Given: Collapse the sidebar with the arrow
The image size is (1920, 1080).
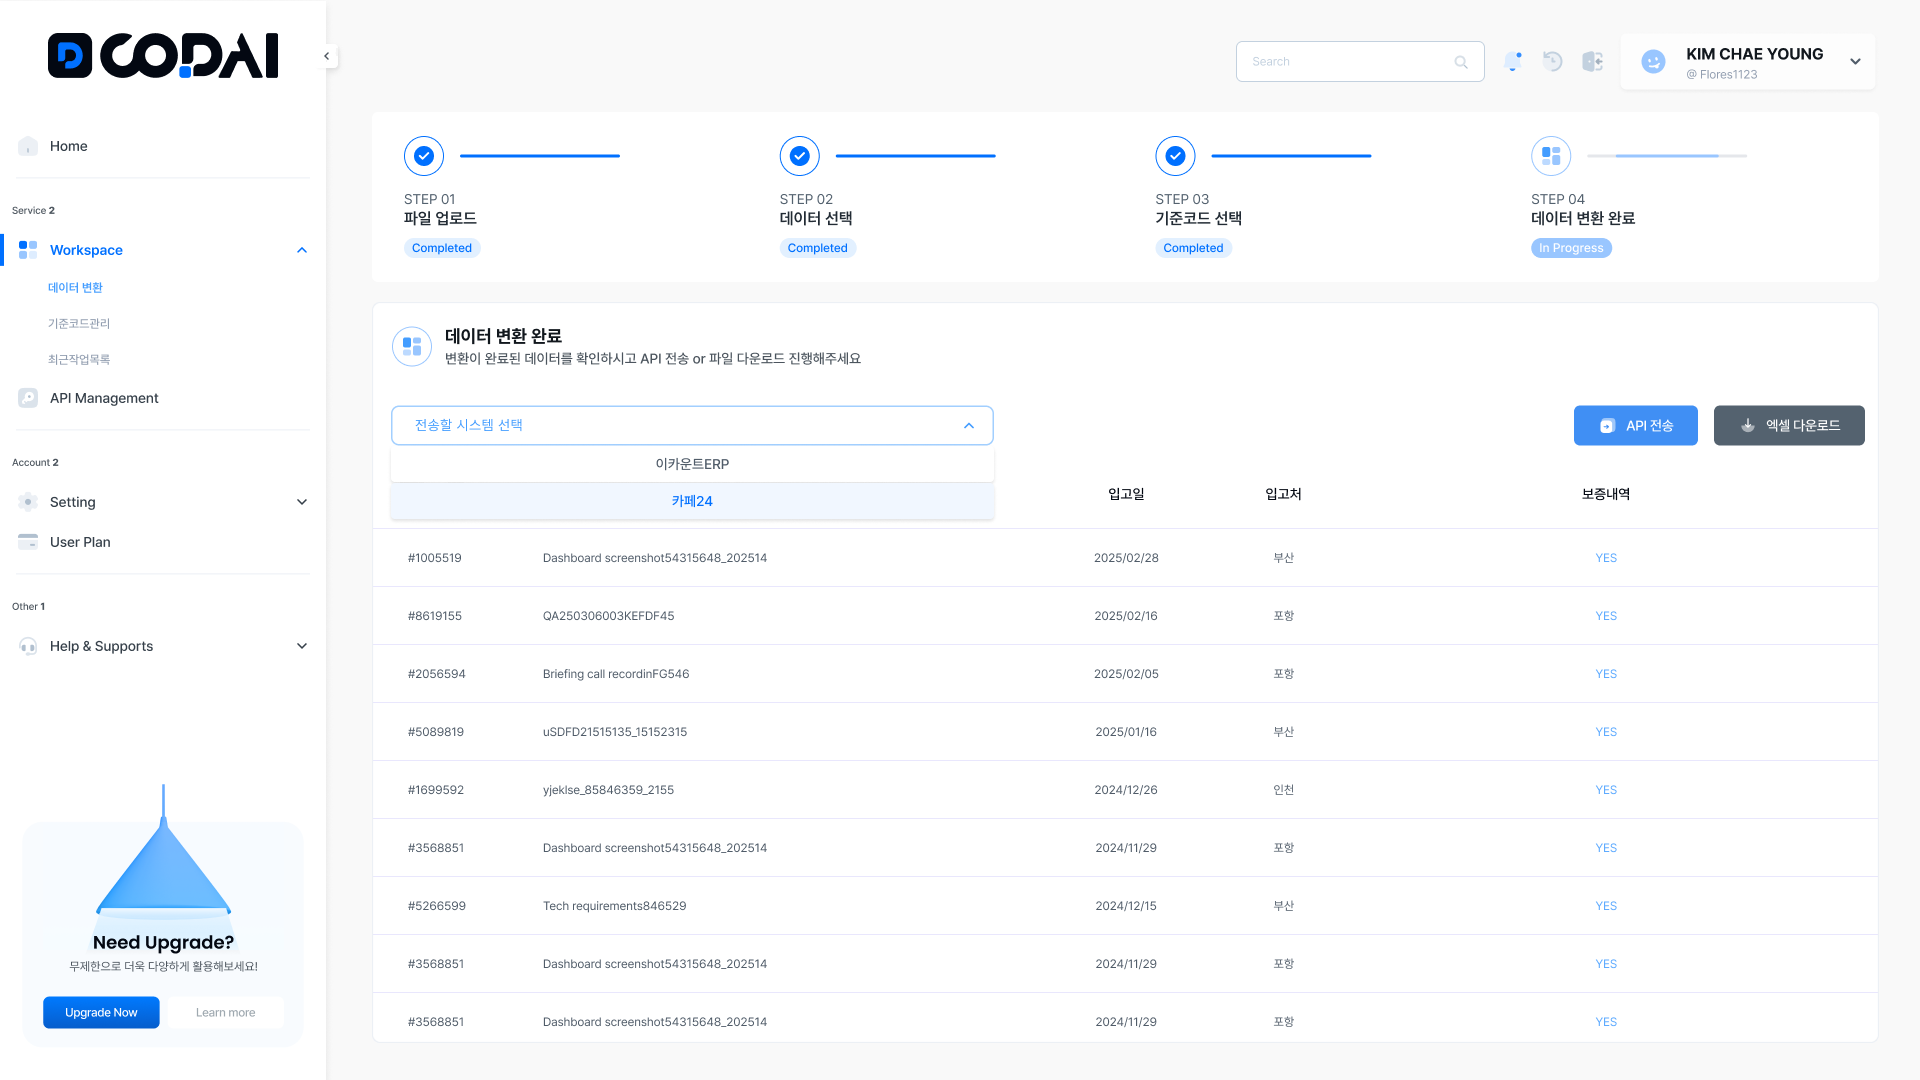Looking at the screenshot, I should [327, 57].
